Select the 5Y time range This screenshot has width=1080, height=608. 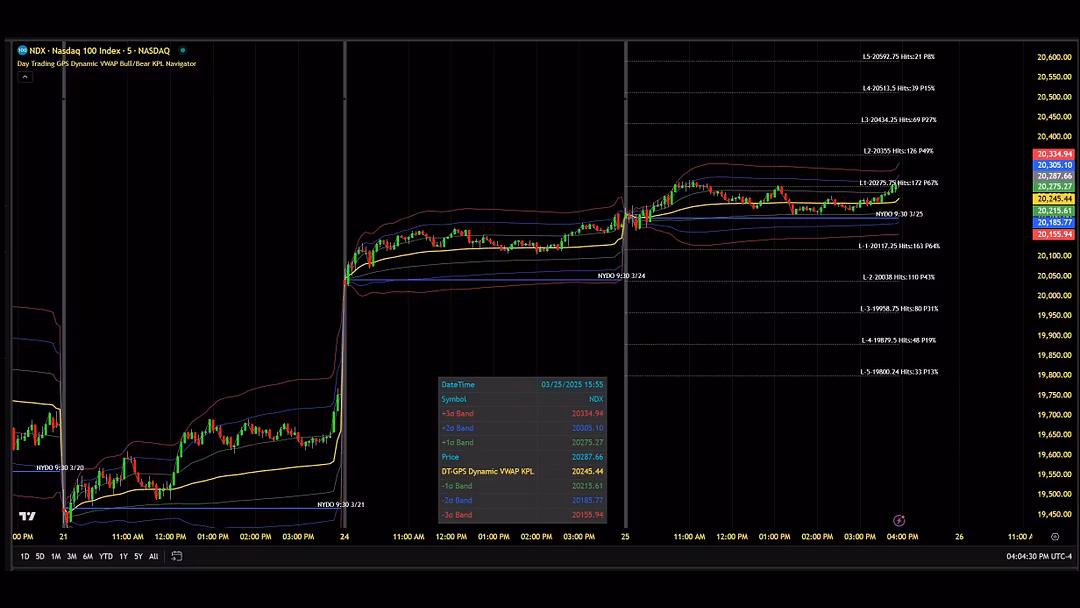[138, 556]
